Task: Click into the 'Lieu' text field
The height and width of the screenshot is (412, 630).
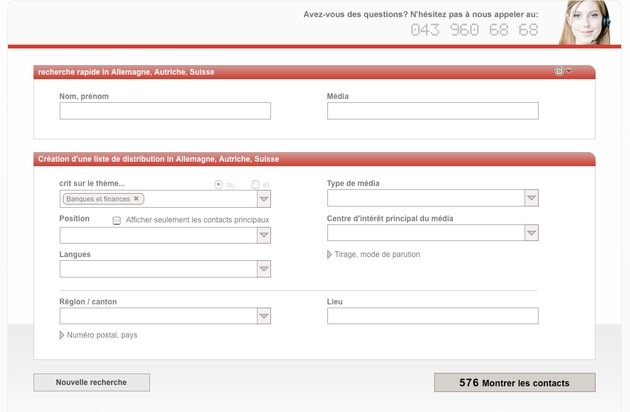Action: (432, 316)
